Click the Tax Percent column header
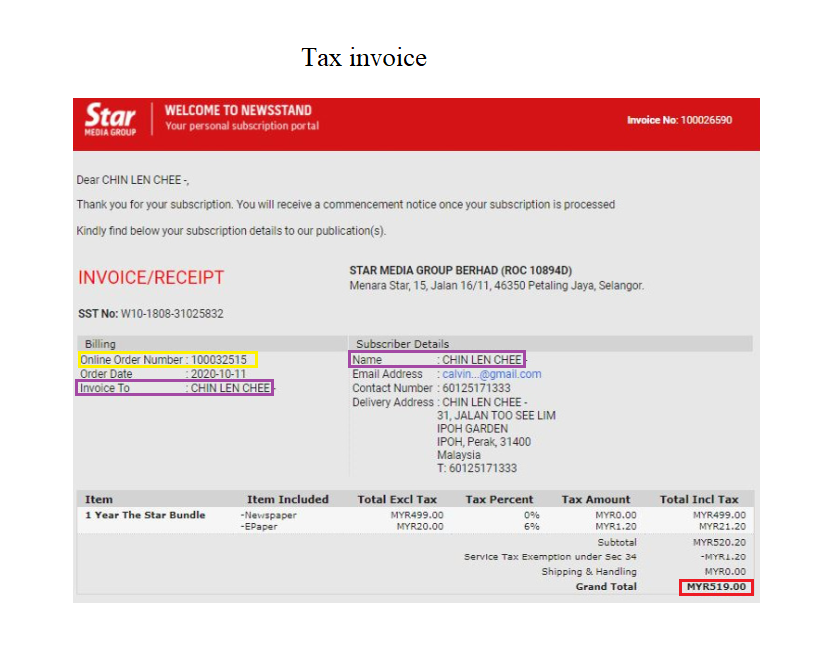 (x=499, y=500)
